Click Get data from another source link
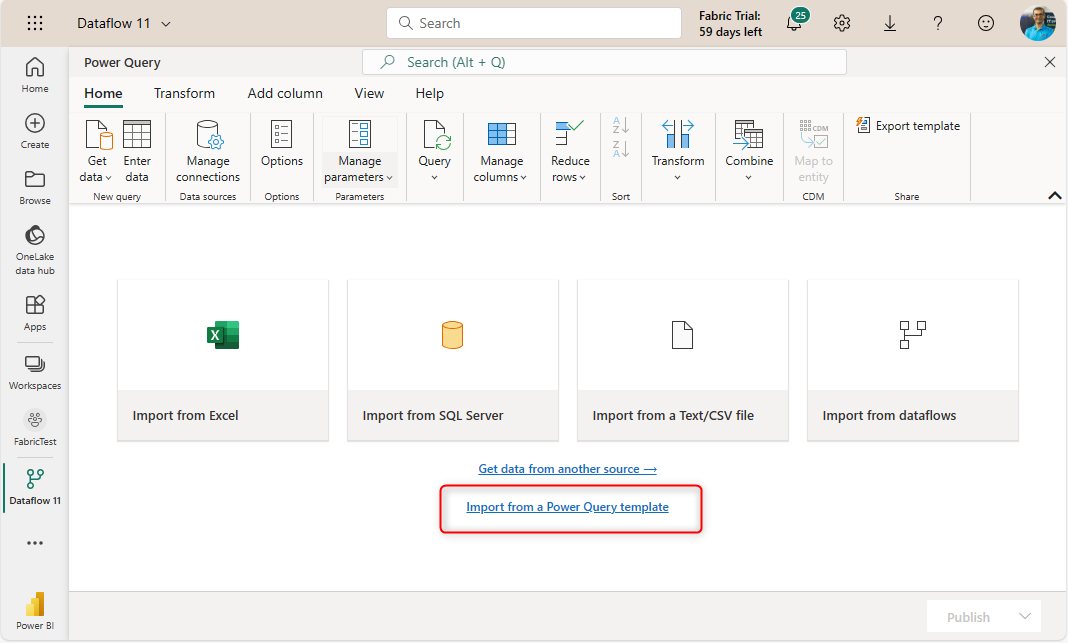The width and height of the screenshot is (1068, 643). (x=567, y=469)
